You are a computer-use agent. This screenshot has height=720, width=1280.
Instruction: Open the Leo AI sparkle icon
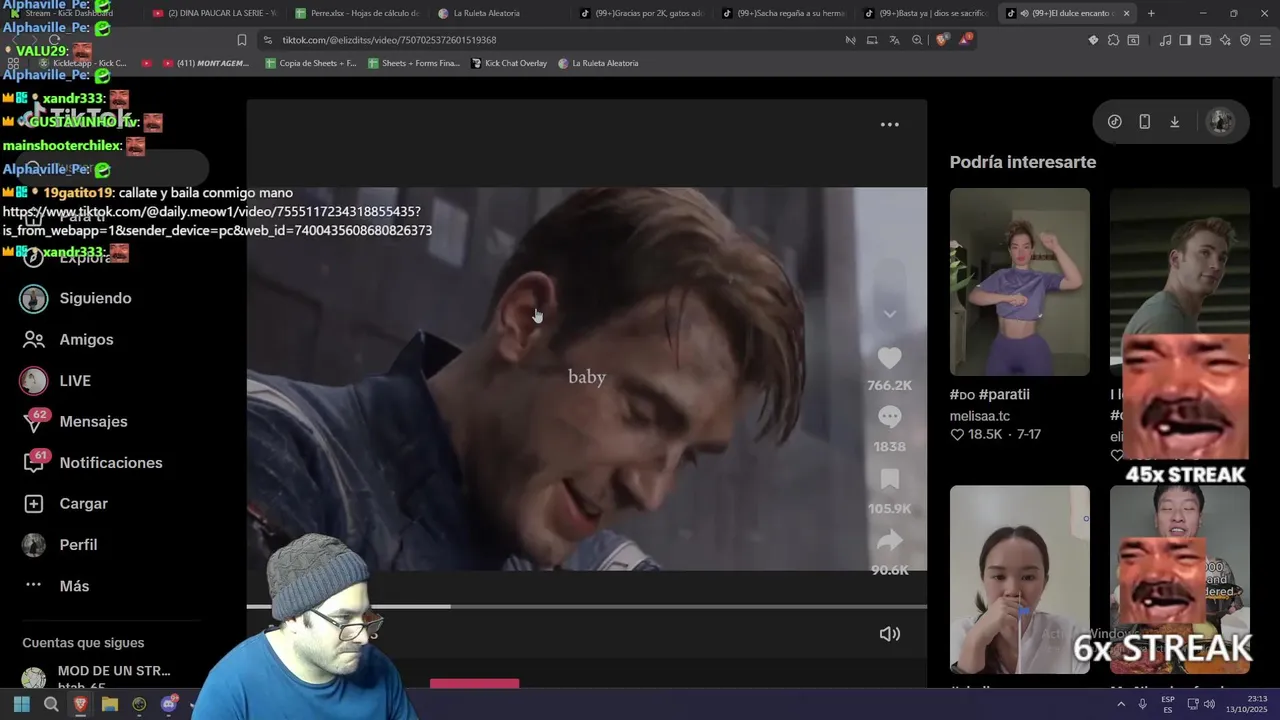(1225, 40)
